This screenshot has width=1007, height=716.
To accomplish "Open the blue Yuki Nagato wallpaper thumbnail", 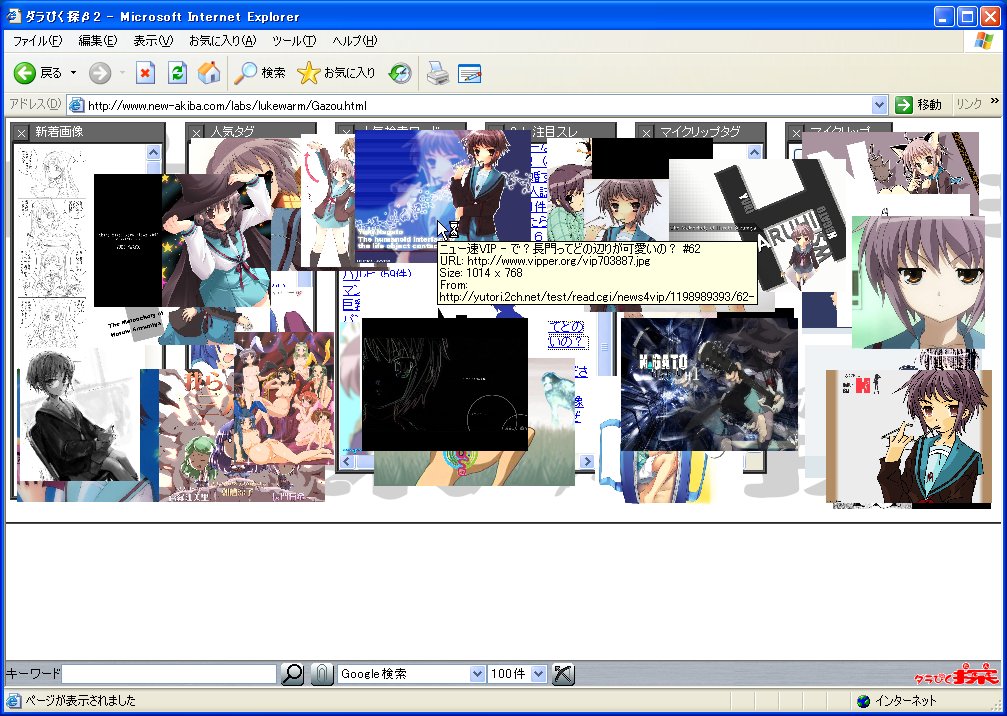I will (442, 196).
